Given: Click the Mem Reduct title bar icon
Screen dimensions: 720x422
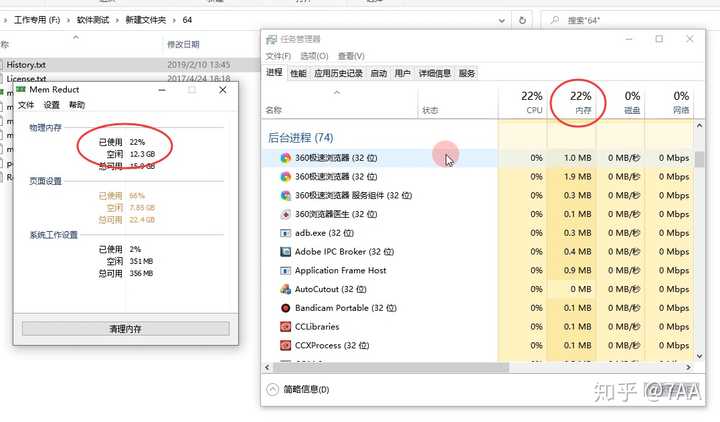Looking at the screenshot, I should click(x=21, y=90).
